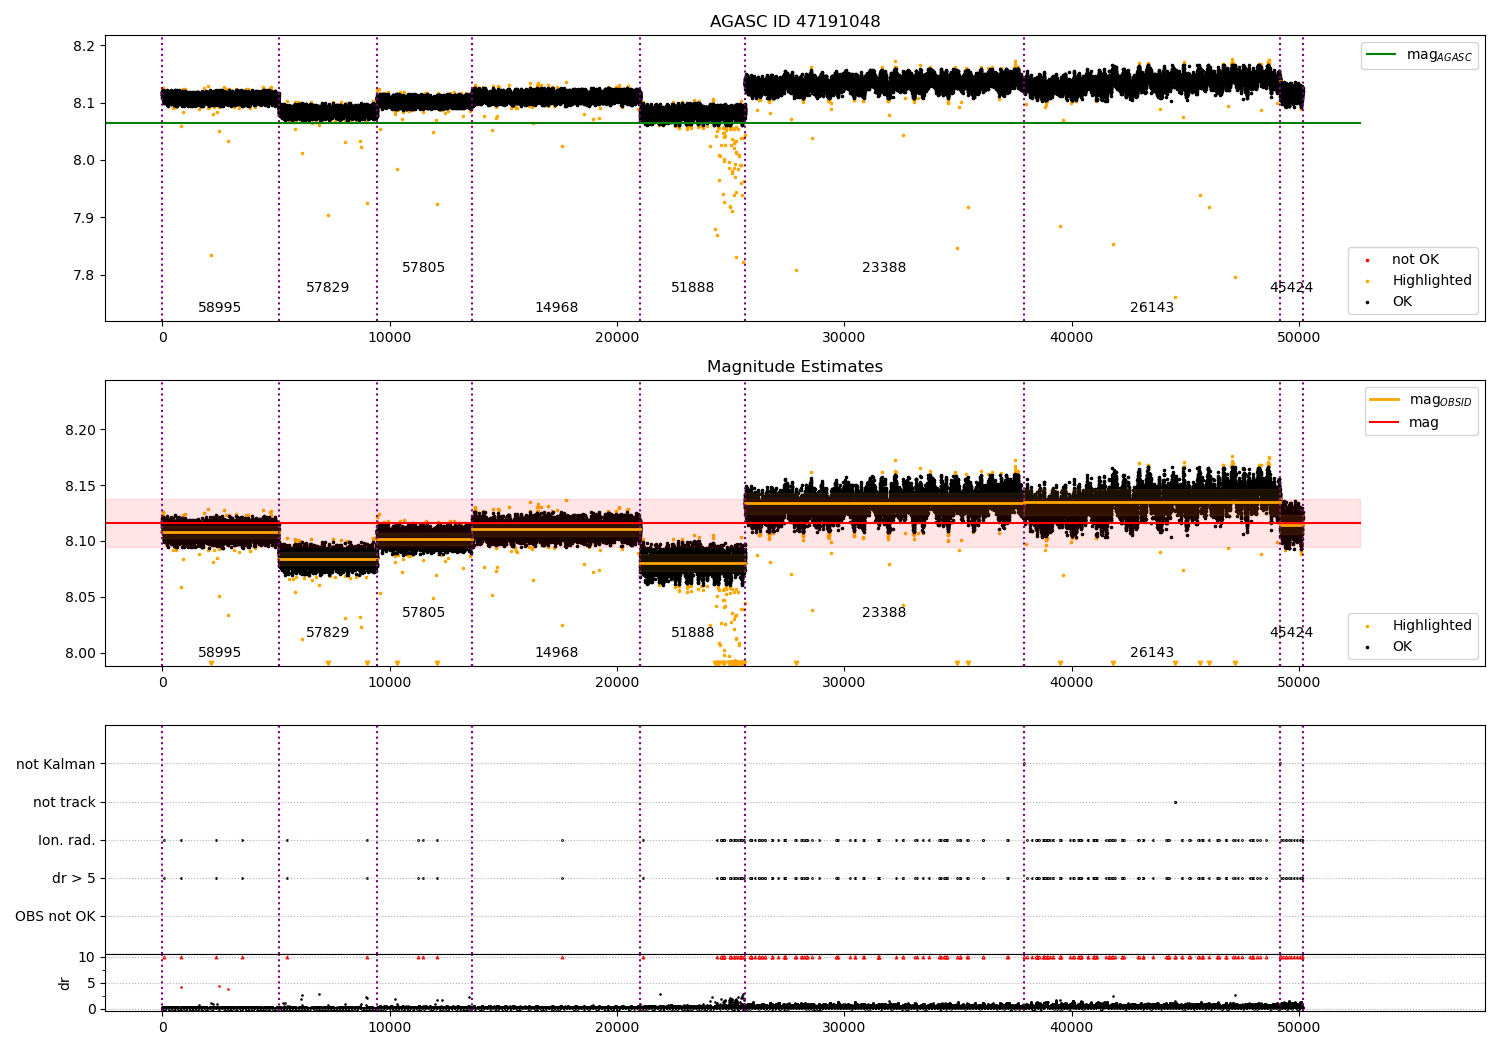Click obsid label '26143' in the AGASC ID plot
This screenshot has width=1500, height=1050.
[x=1152, y=308]
